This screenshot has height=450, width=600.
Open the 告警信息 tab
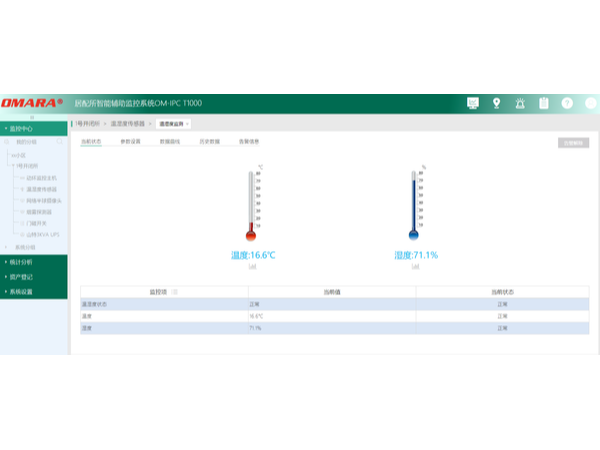tap(248, 142)
